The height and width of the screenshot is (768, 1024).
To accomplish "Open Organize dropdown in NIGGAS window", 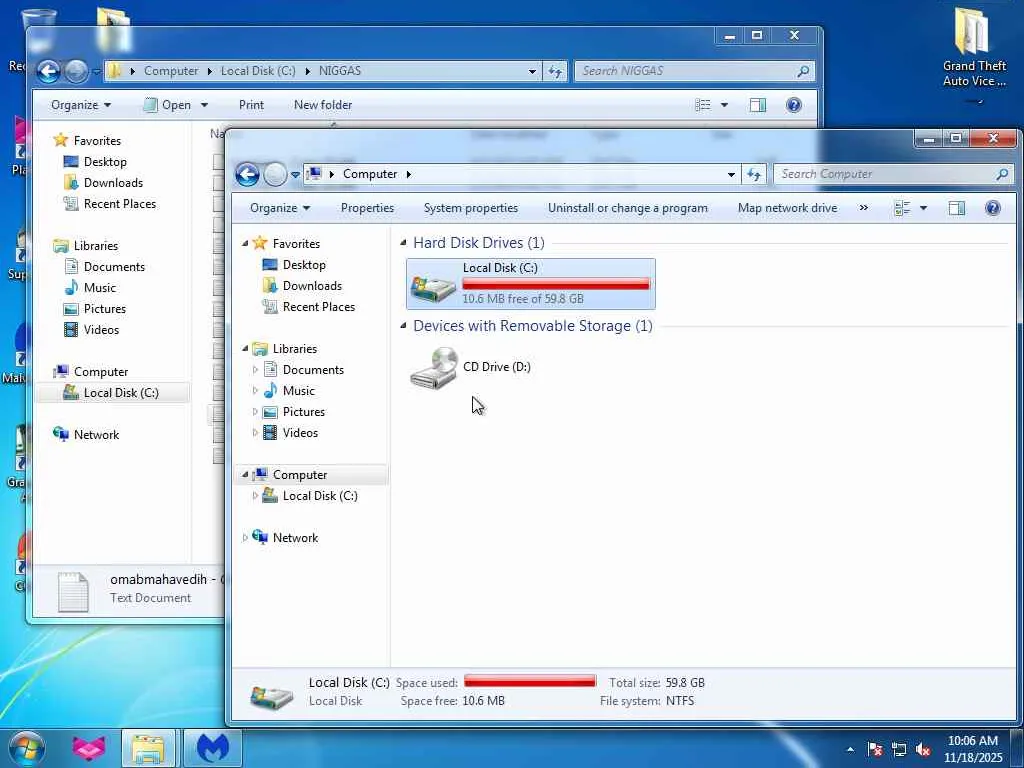I will (x=80, y=105).
